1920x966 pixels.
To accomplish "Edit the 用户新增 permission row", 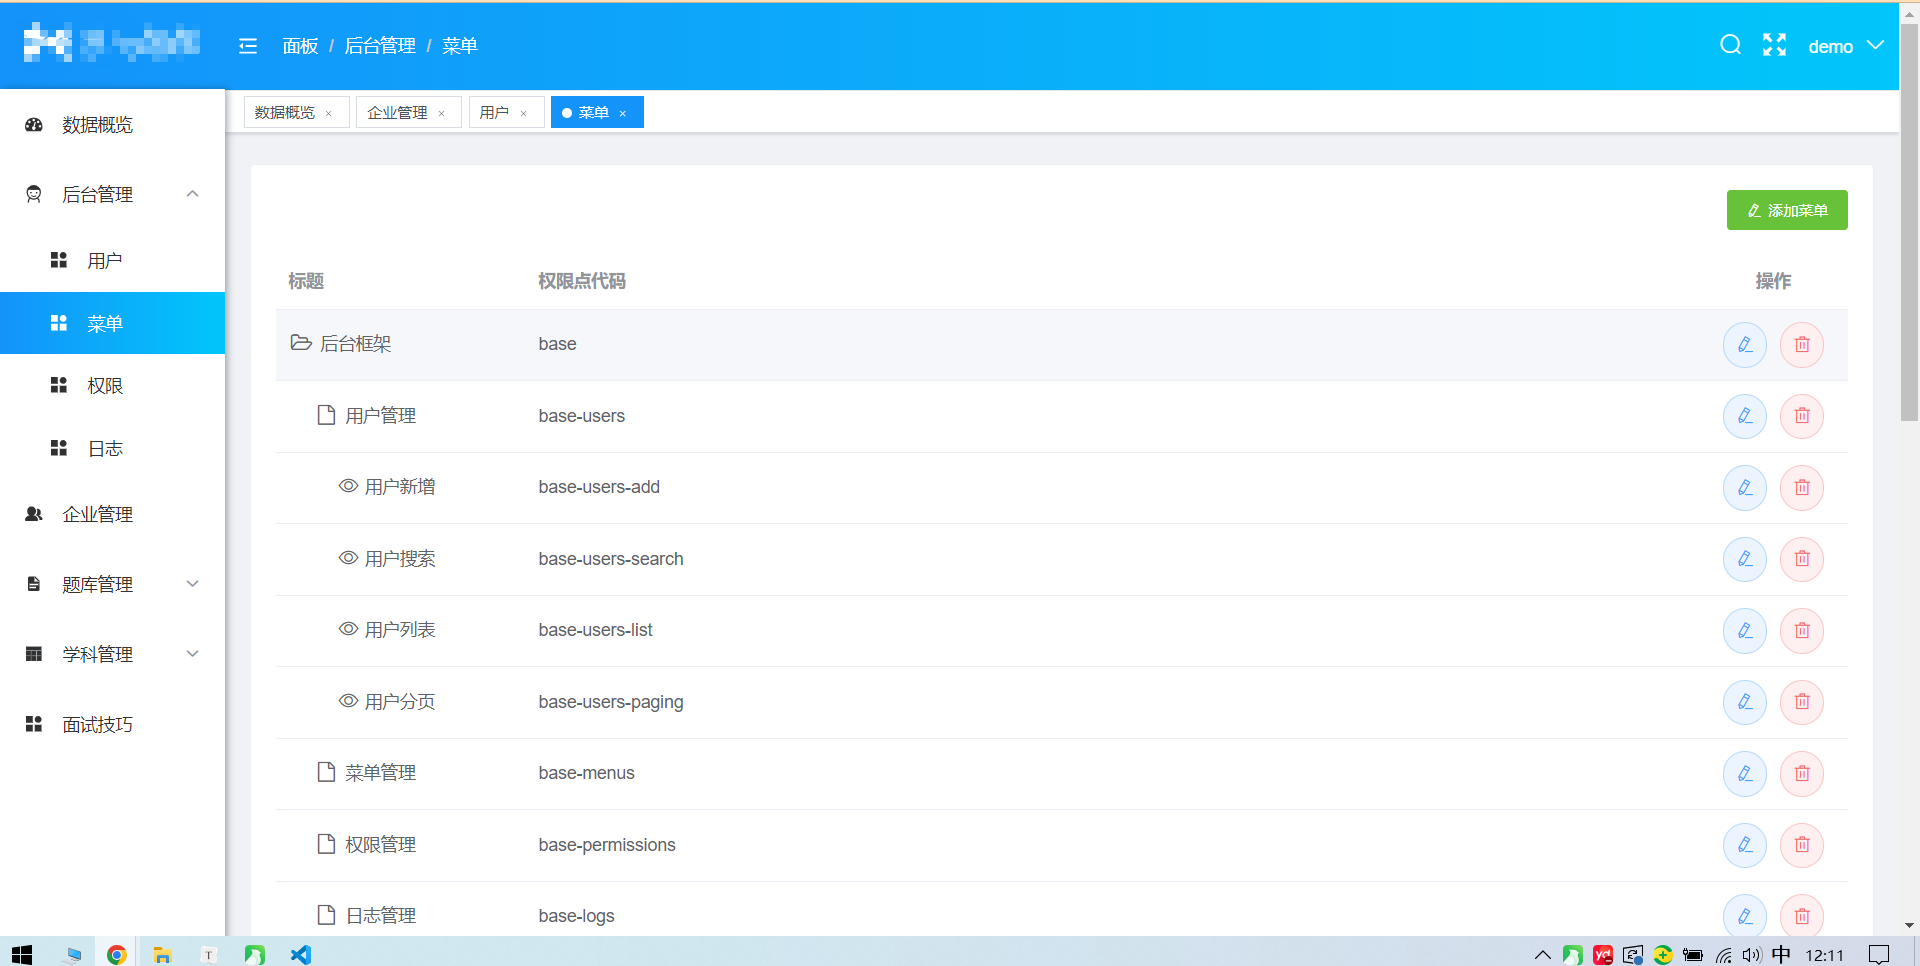I will (x=1745, y=488).
